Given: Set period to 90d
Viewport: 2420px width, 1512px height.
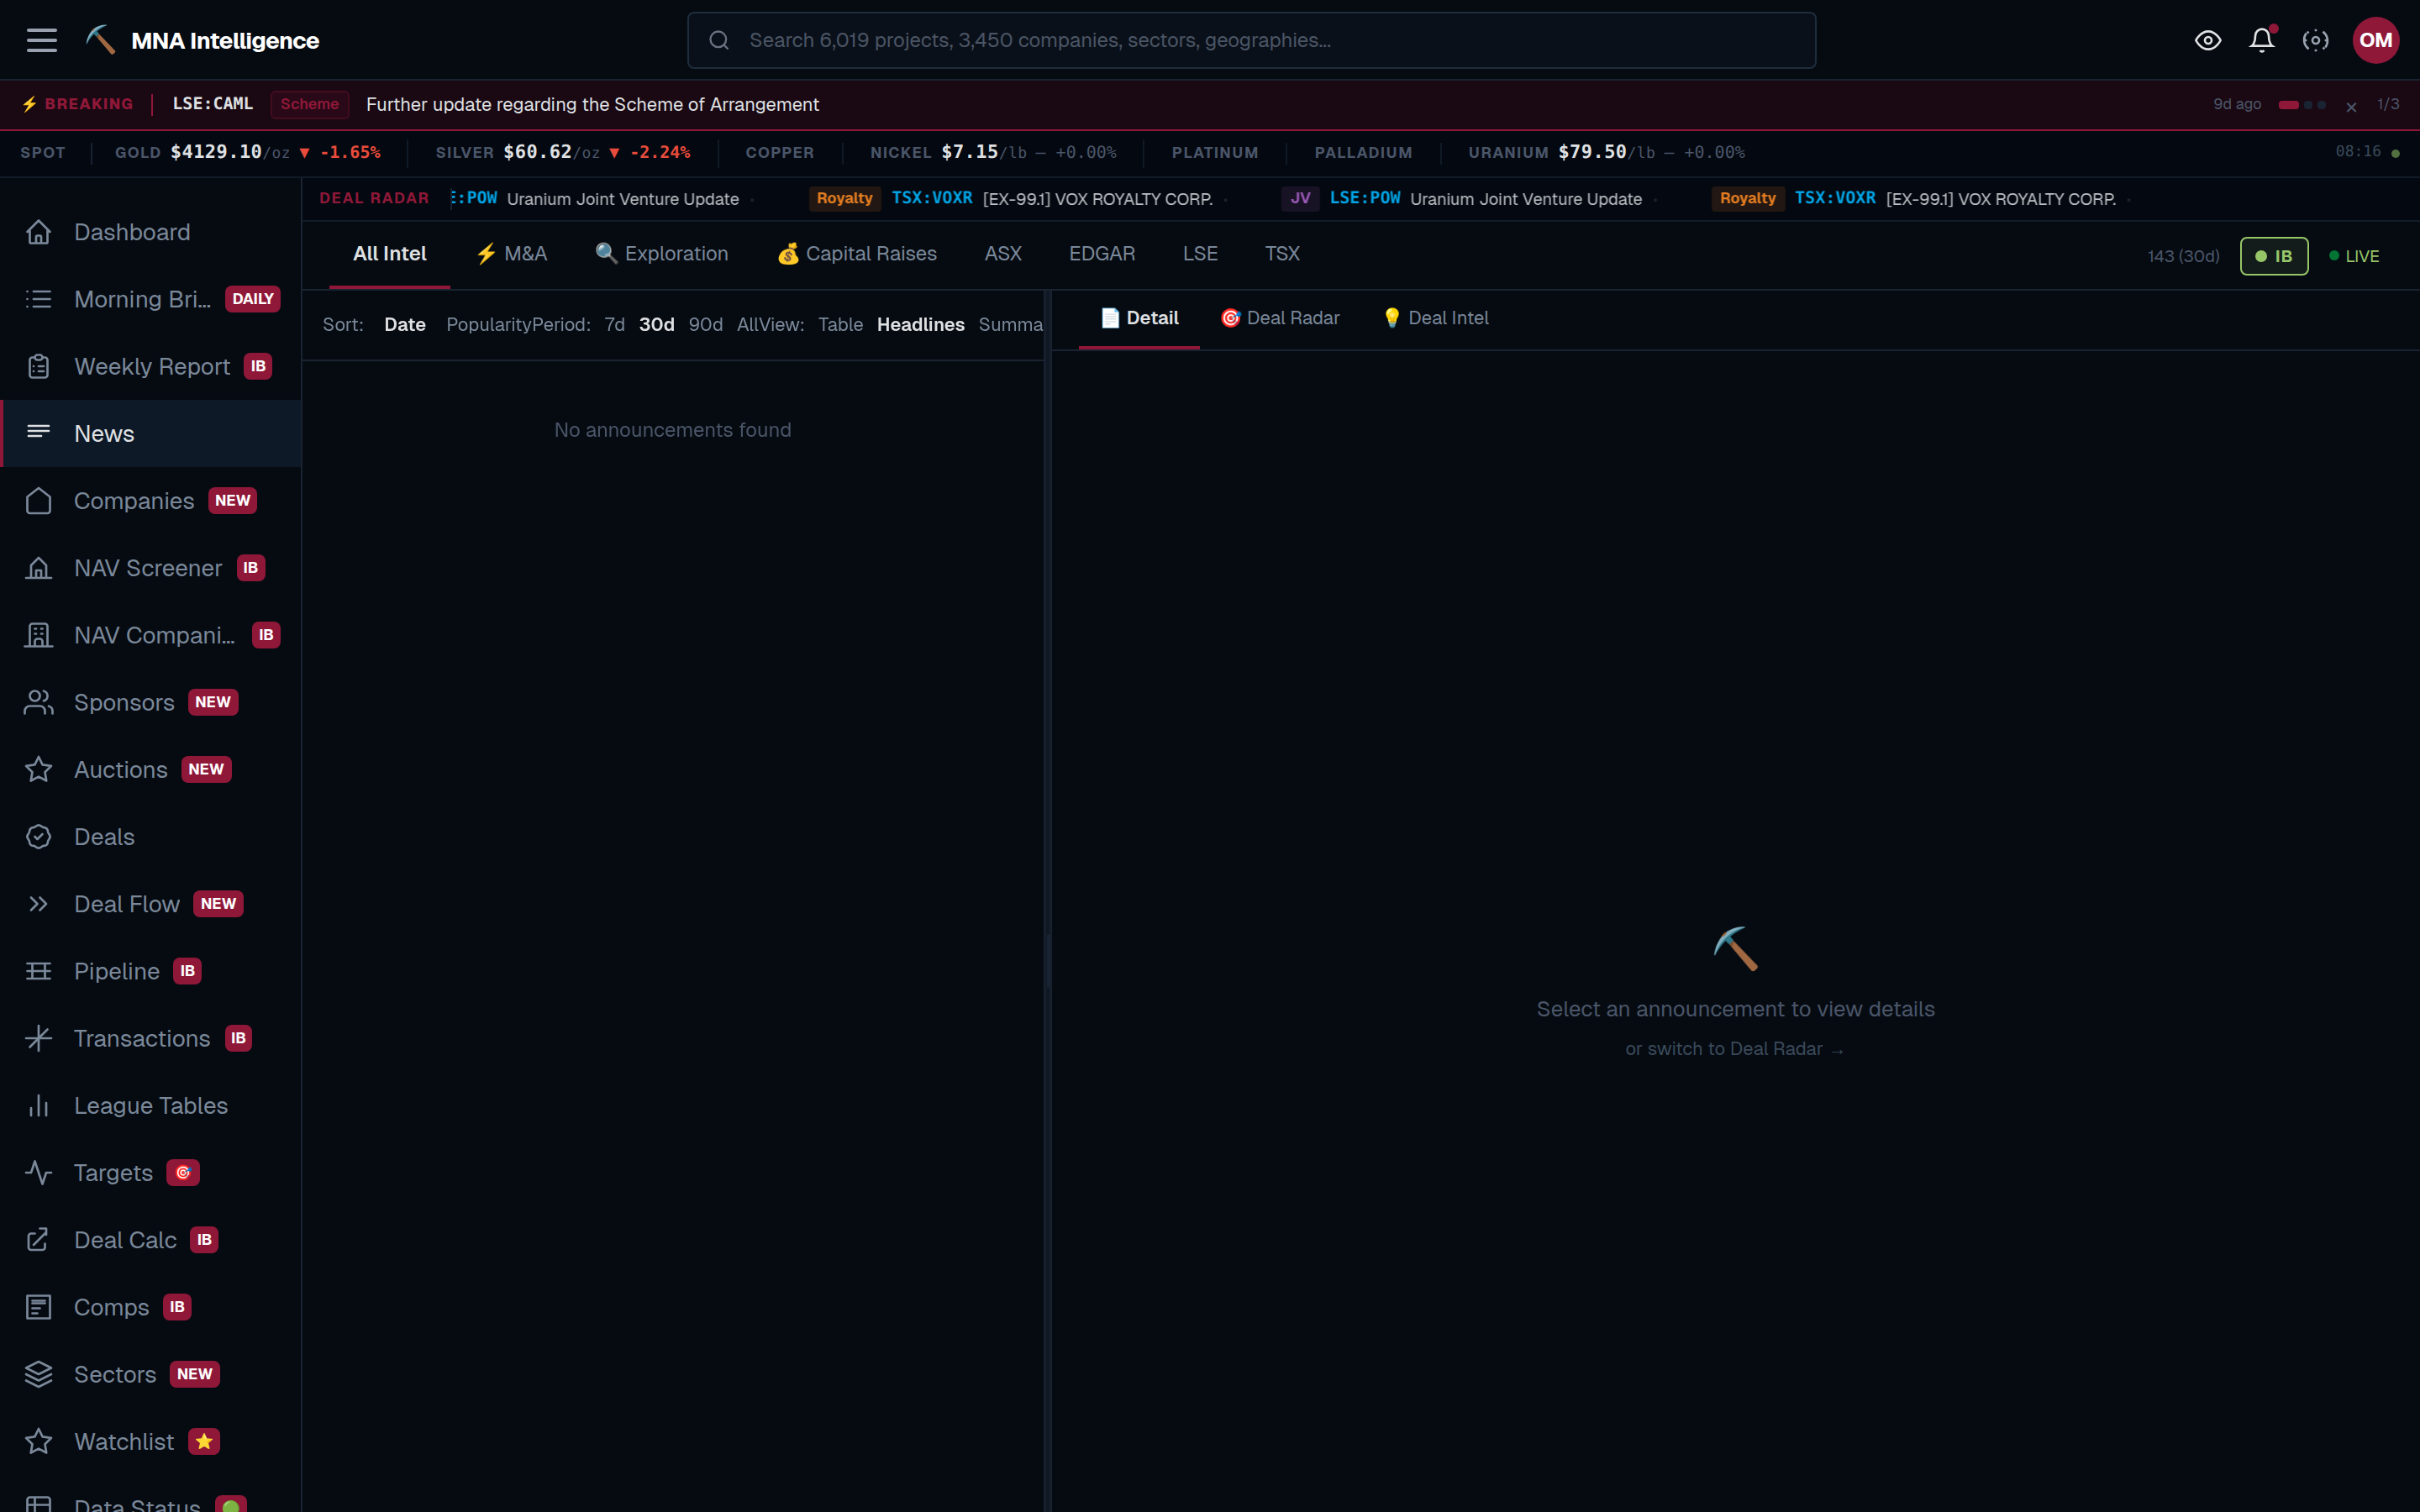Looking at the screenshot, I should point(705,324).
